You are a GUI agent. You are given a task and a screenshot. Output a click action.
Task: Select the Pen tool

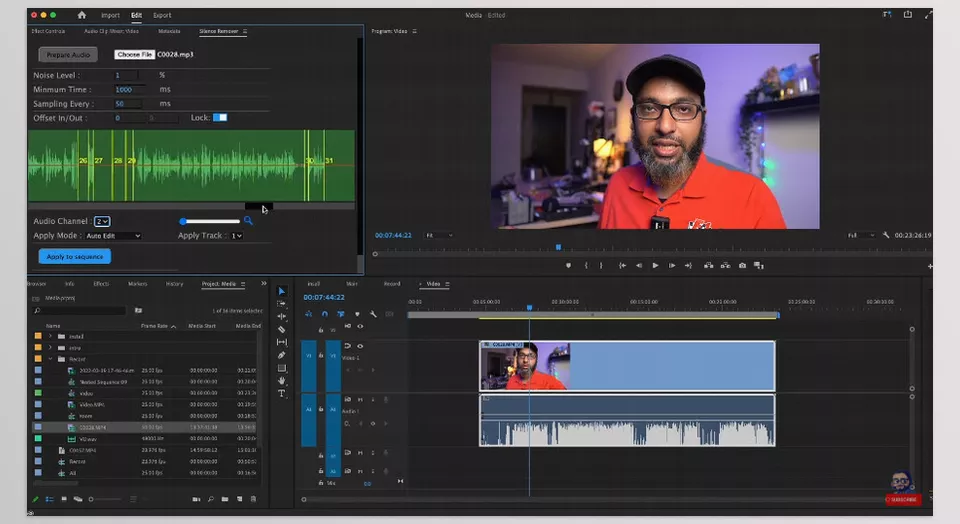[282, 355]
